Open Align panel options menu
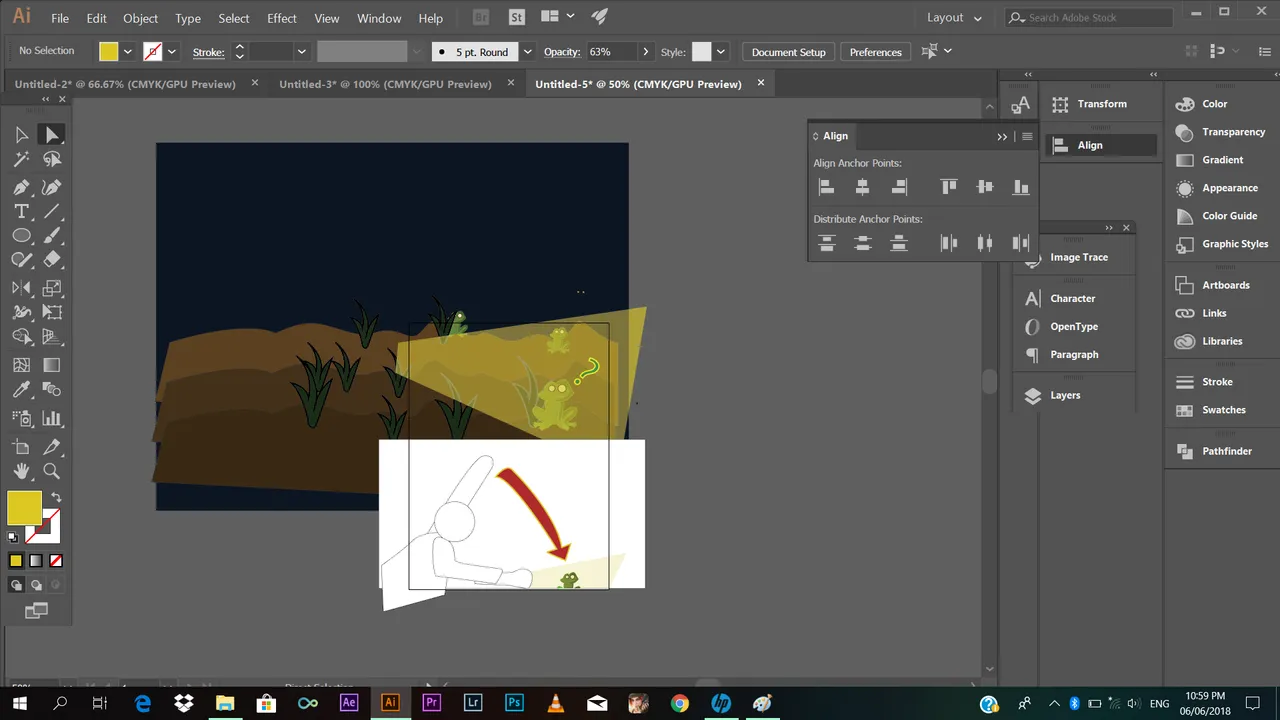 click(x=1027, y=136)
